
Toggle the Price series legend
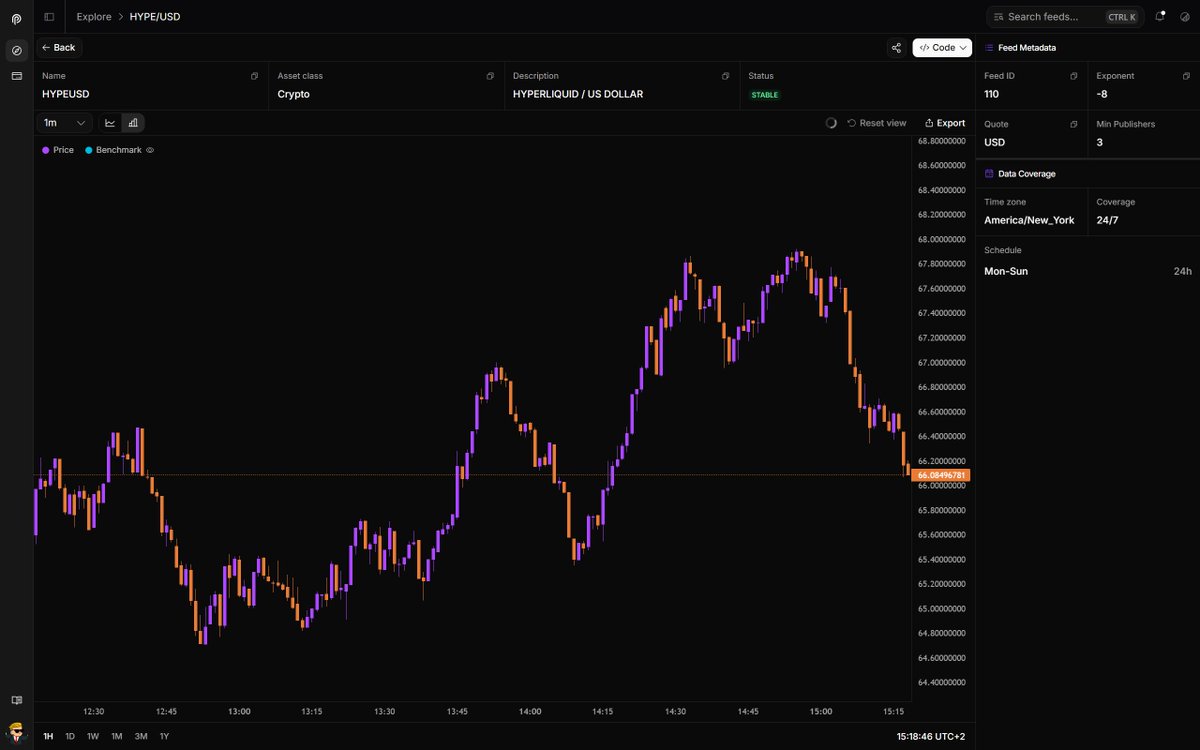[x=58, y=150]
